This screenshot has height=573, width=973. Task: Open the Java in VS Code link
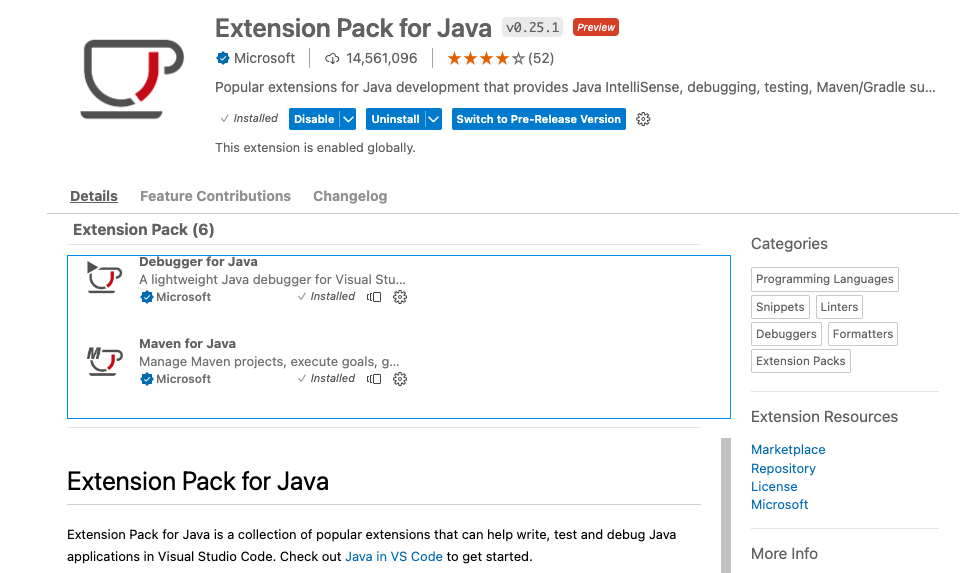coord(394,556)
